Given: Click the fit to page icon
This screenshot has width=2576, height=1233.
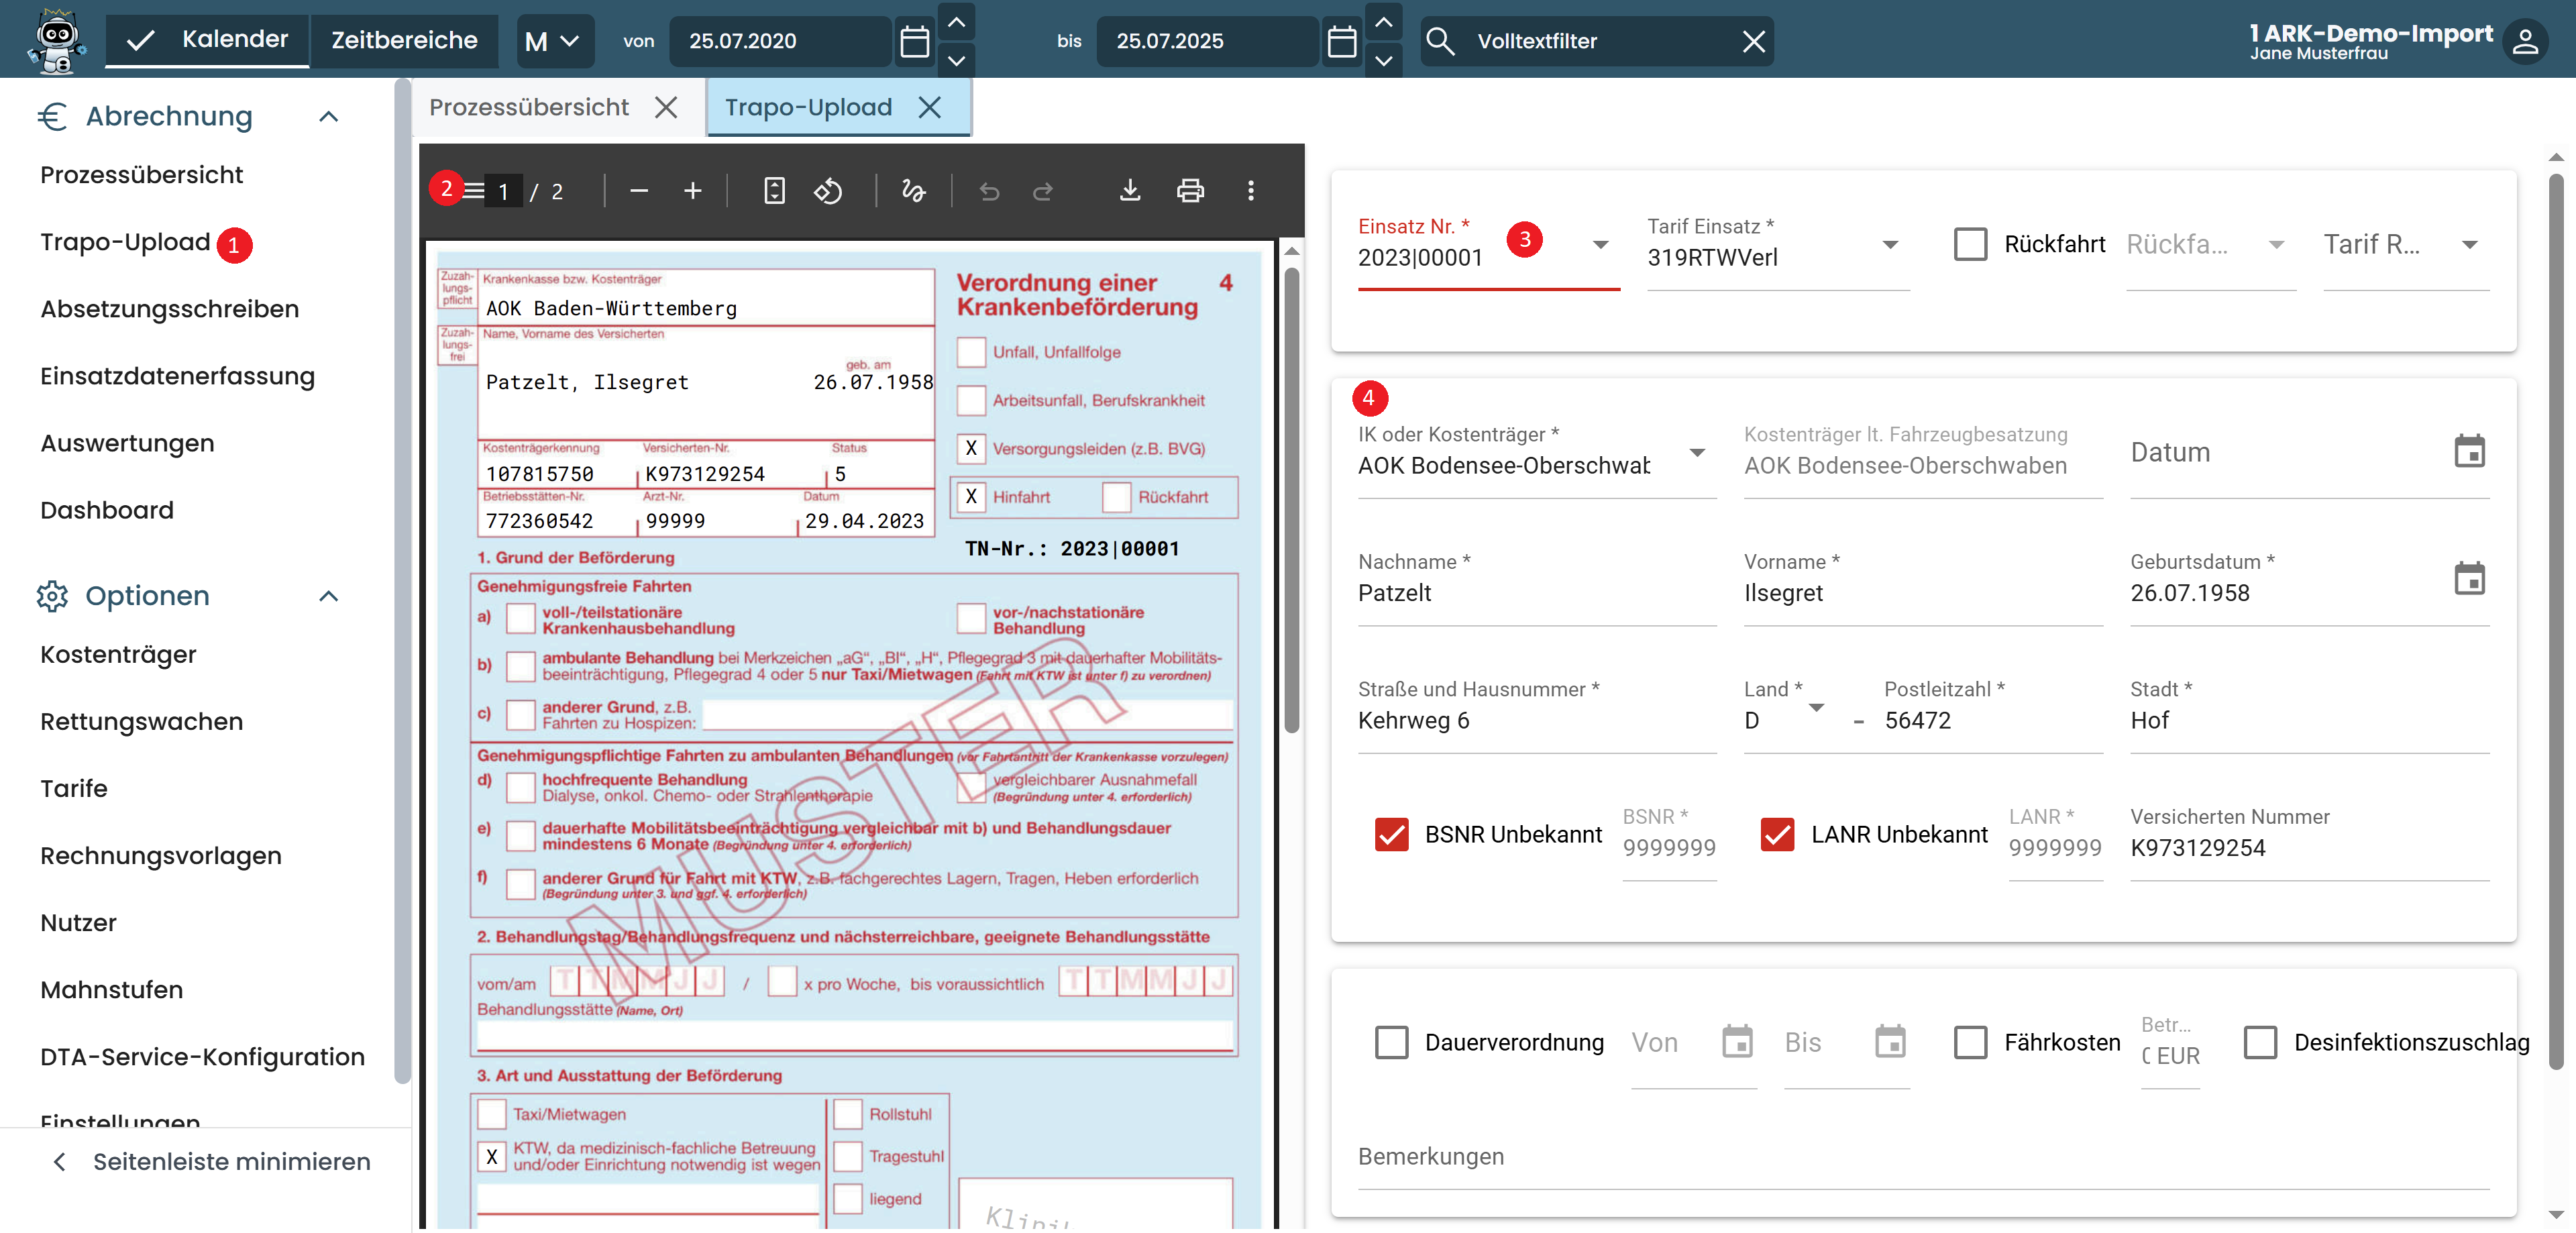Looking at the screenshot, I should (774, 190).
